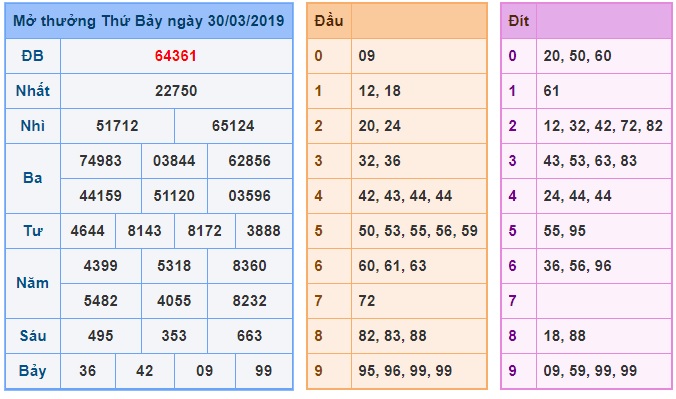Click the Nhì row label
The height and width of the screenshot is (399, 676).
33,126
